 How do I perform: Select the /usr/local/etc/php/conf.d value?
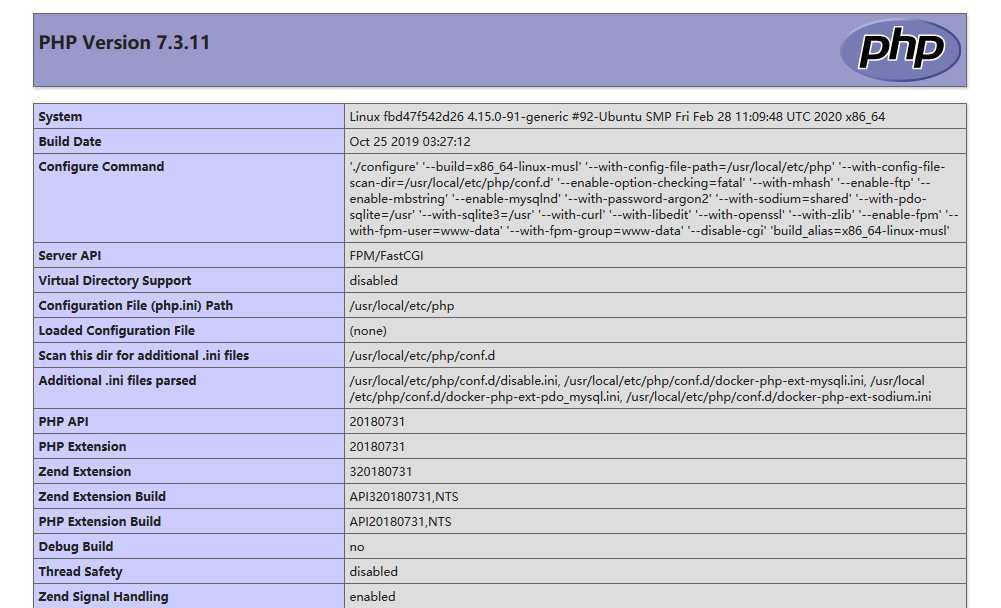(422, 355)
